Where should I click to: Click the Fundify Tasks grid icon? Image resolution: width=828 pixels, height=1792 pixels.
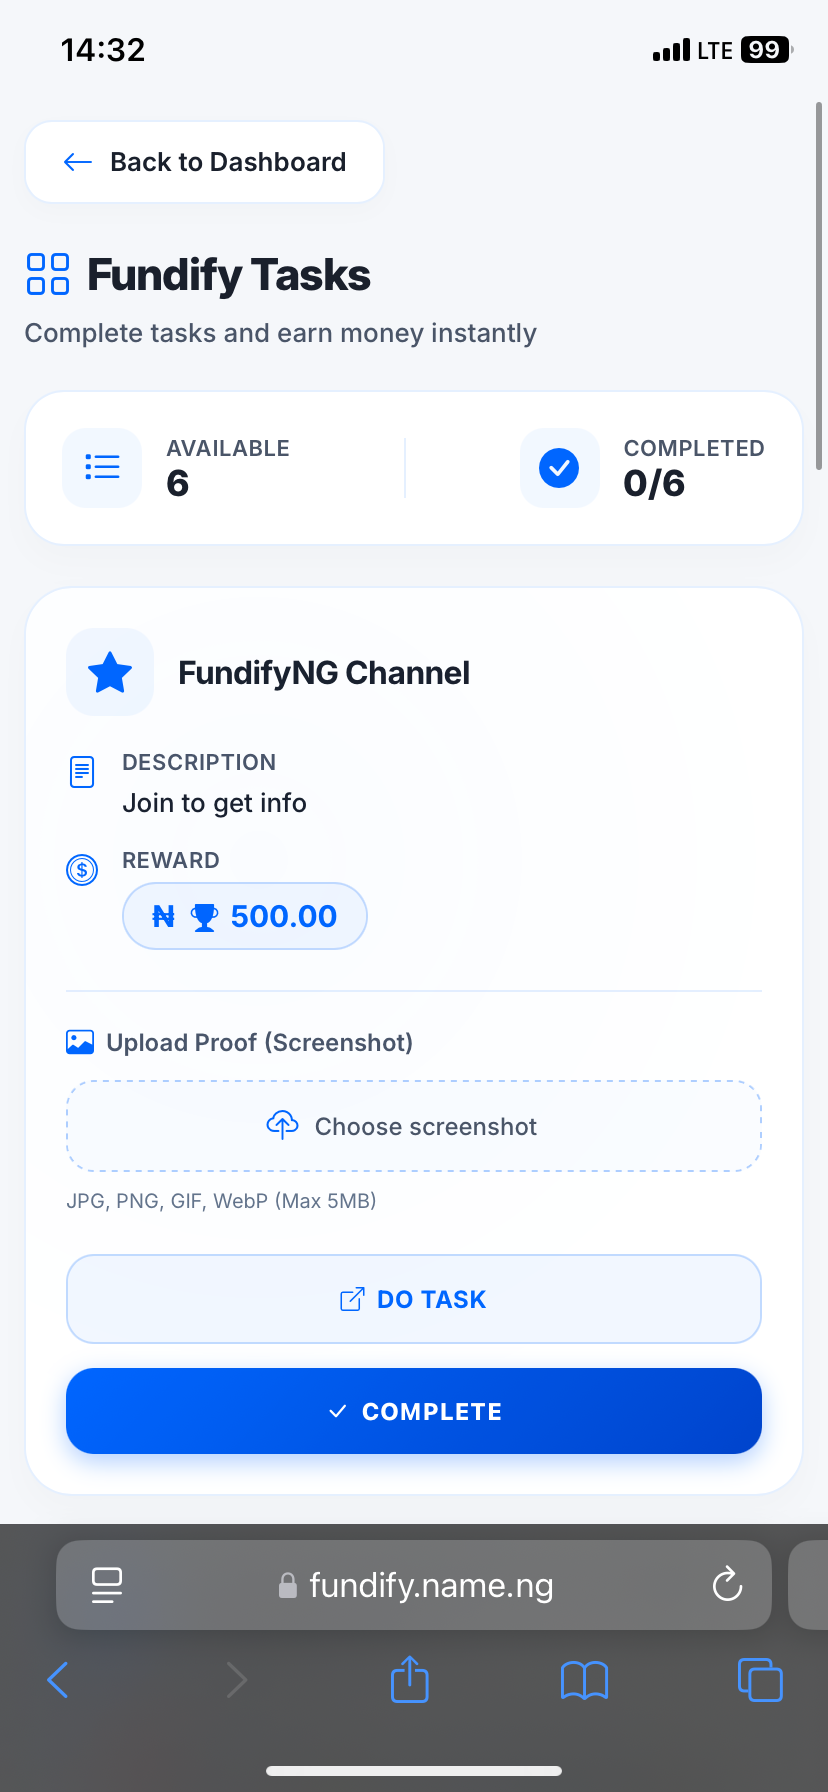click(48, 274)
